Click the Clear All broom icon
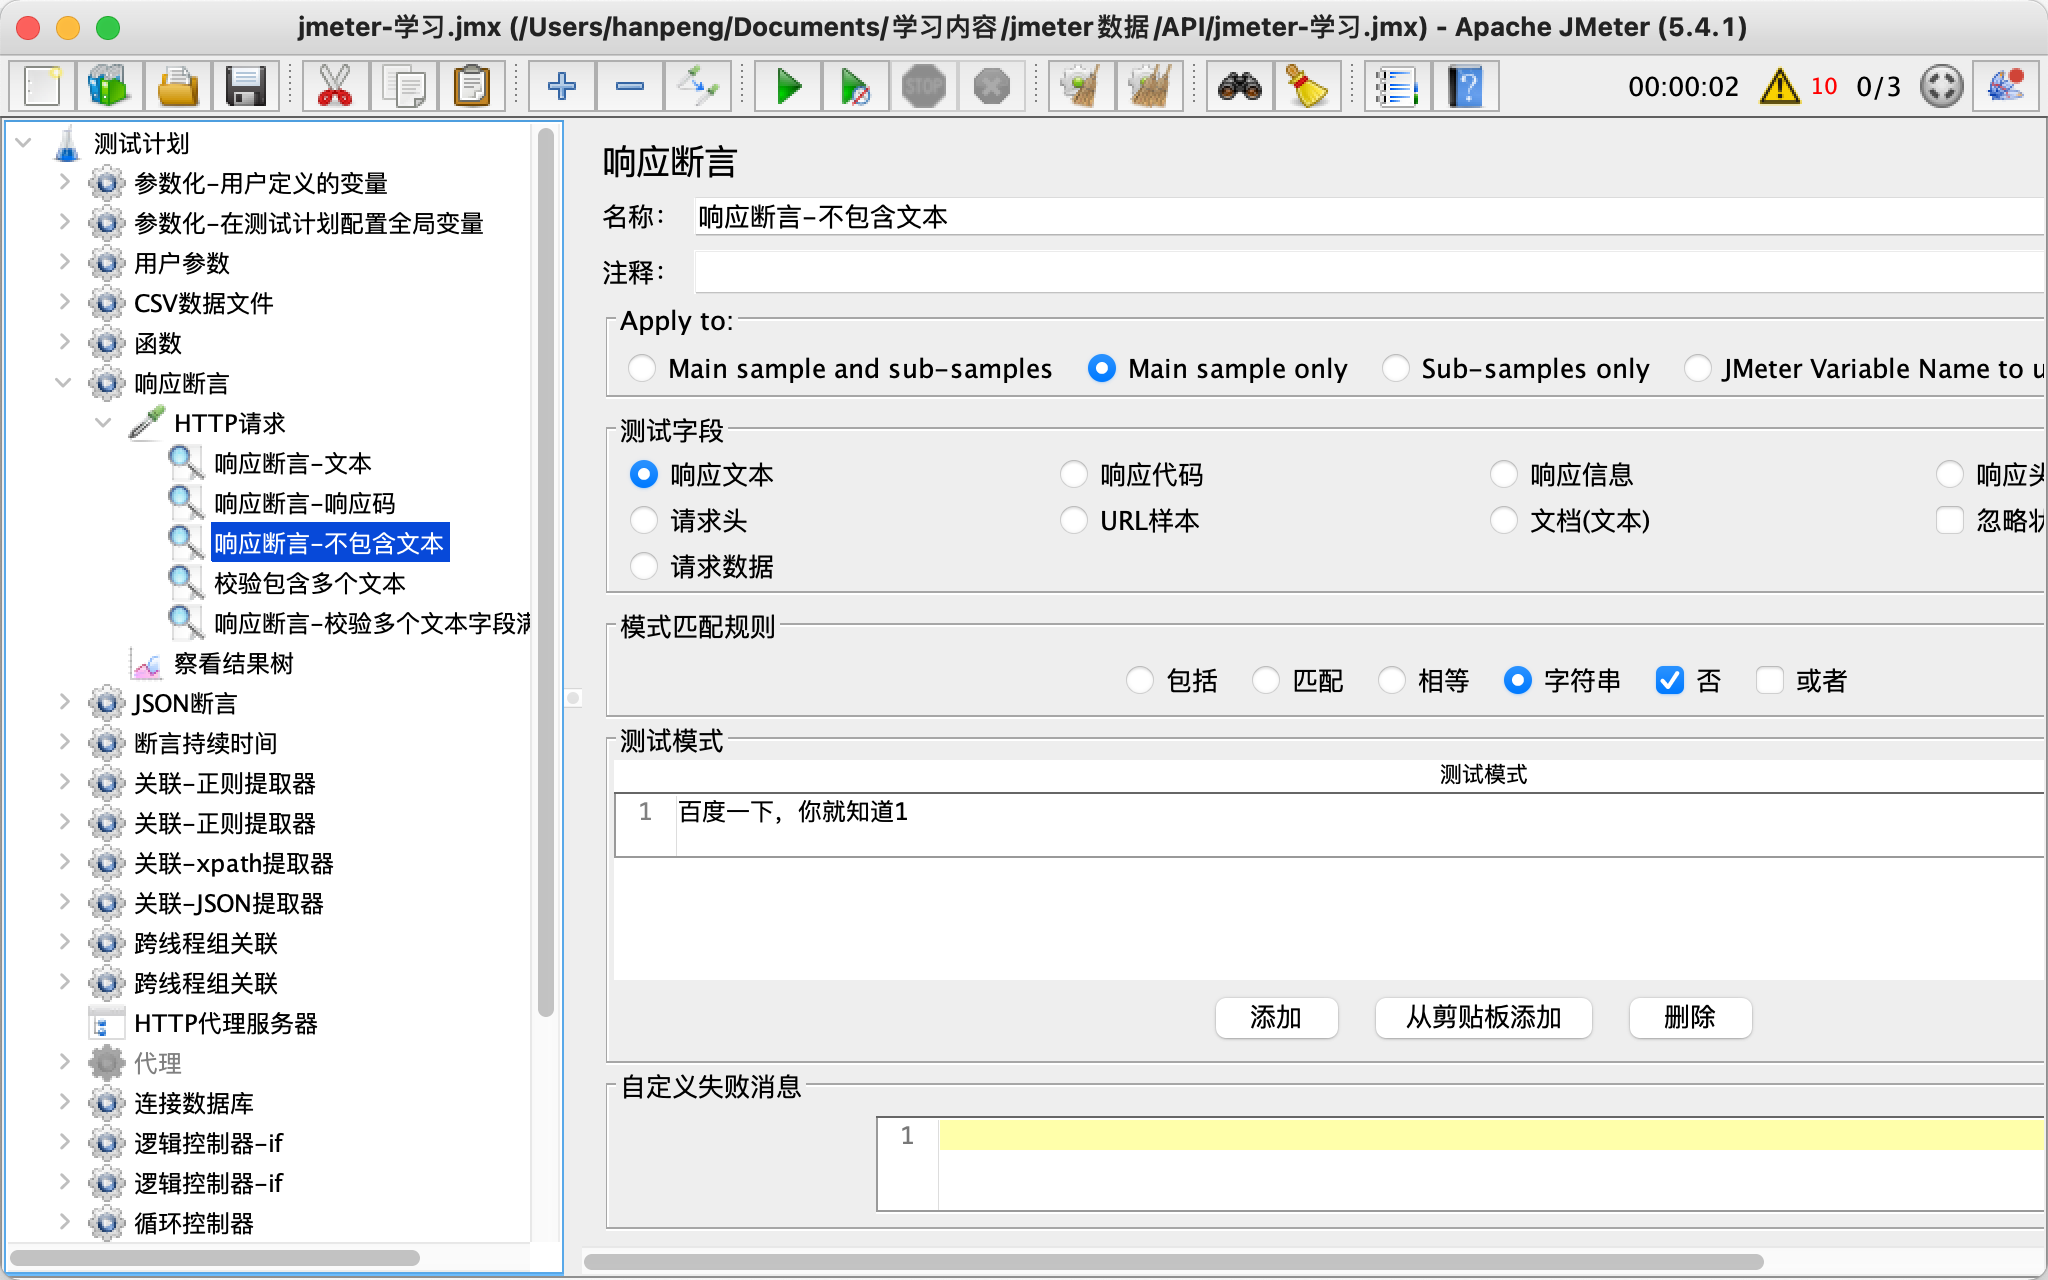The width and height of the screenshot is (2048, 1280). (1149, 87)
